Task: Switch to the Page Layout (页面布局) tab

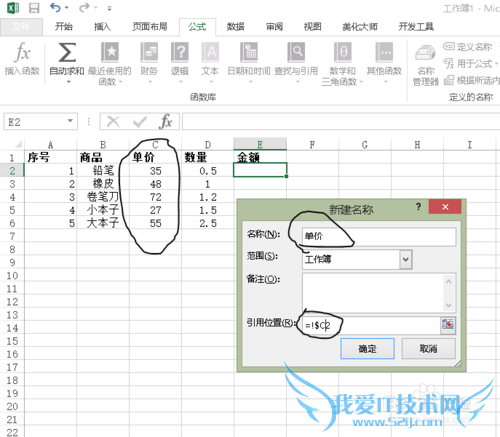Action: pos(150,27)
